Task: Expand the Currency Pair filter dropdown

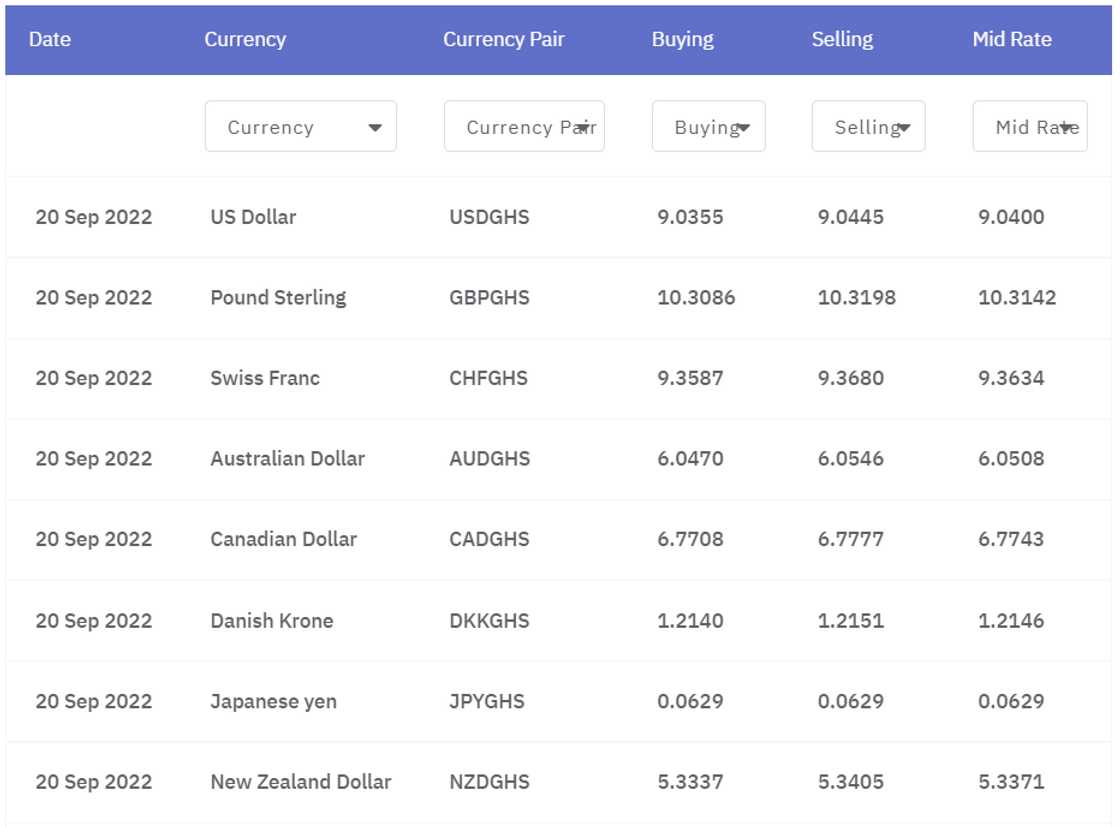Action: click(x=524, y=126)
